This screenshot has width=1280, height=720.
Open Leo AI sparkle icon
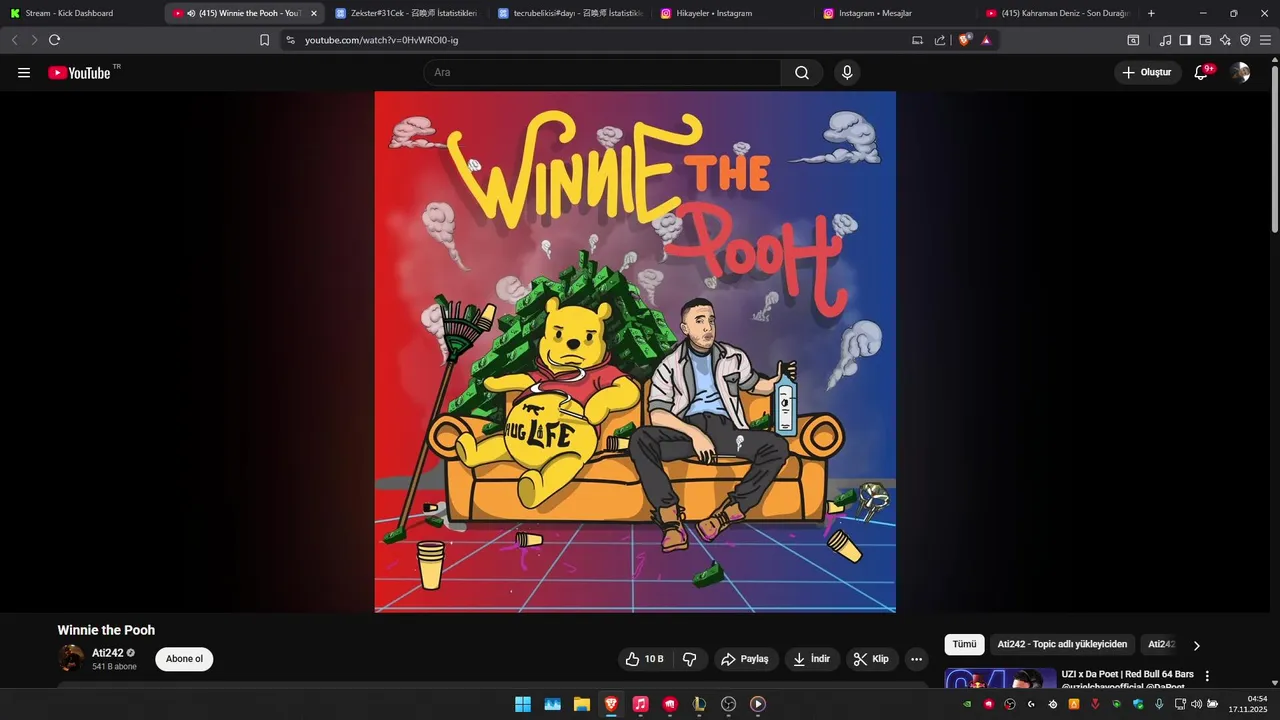coord(1225,40)
